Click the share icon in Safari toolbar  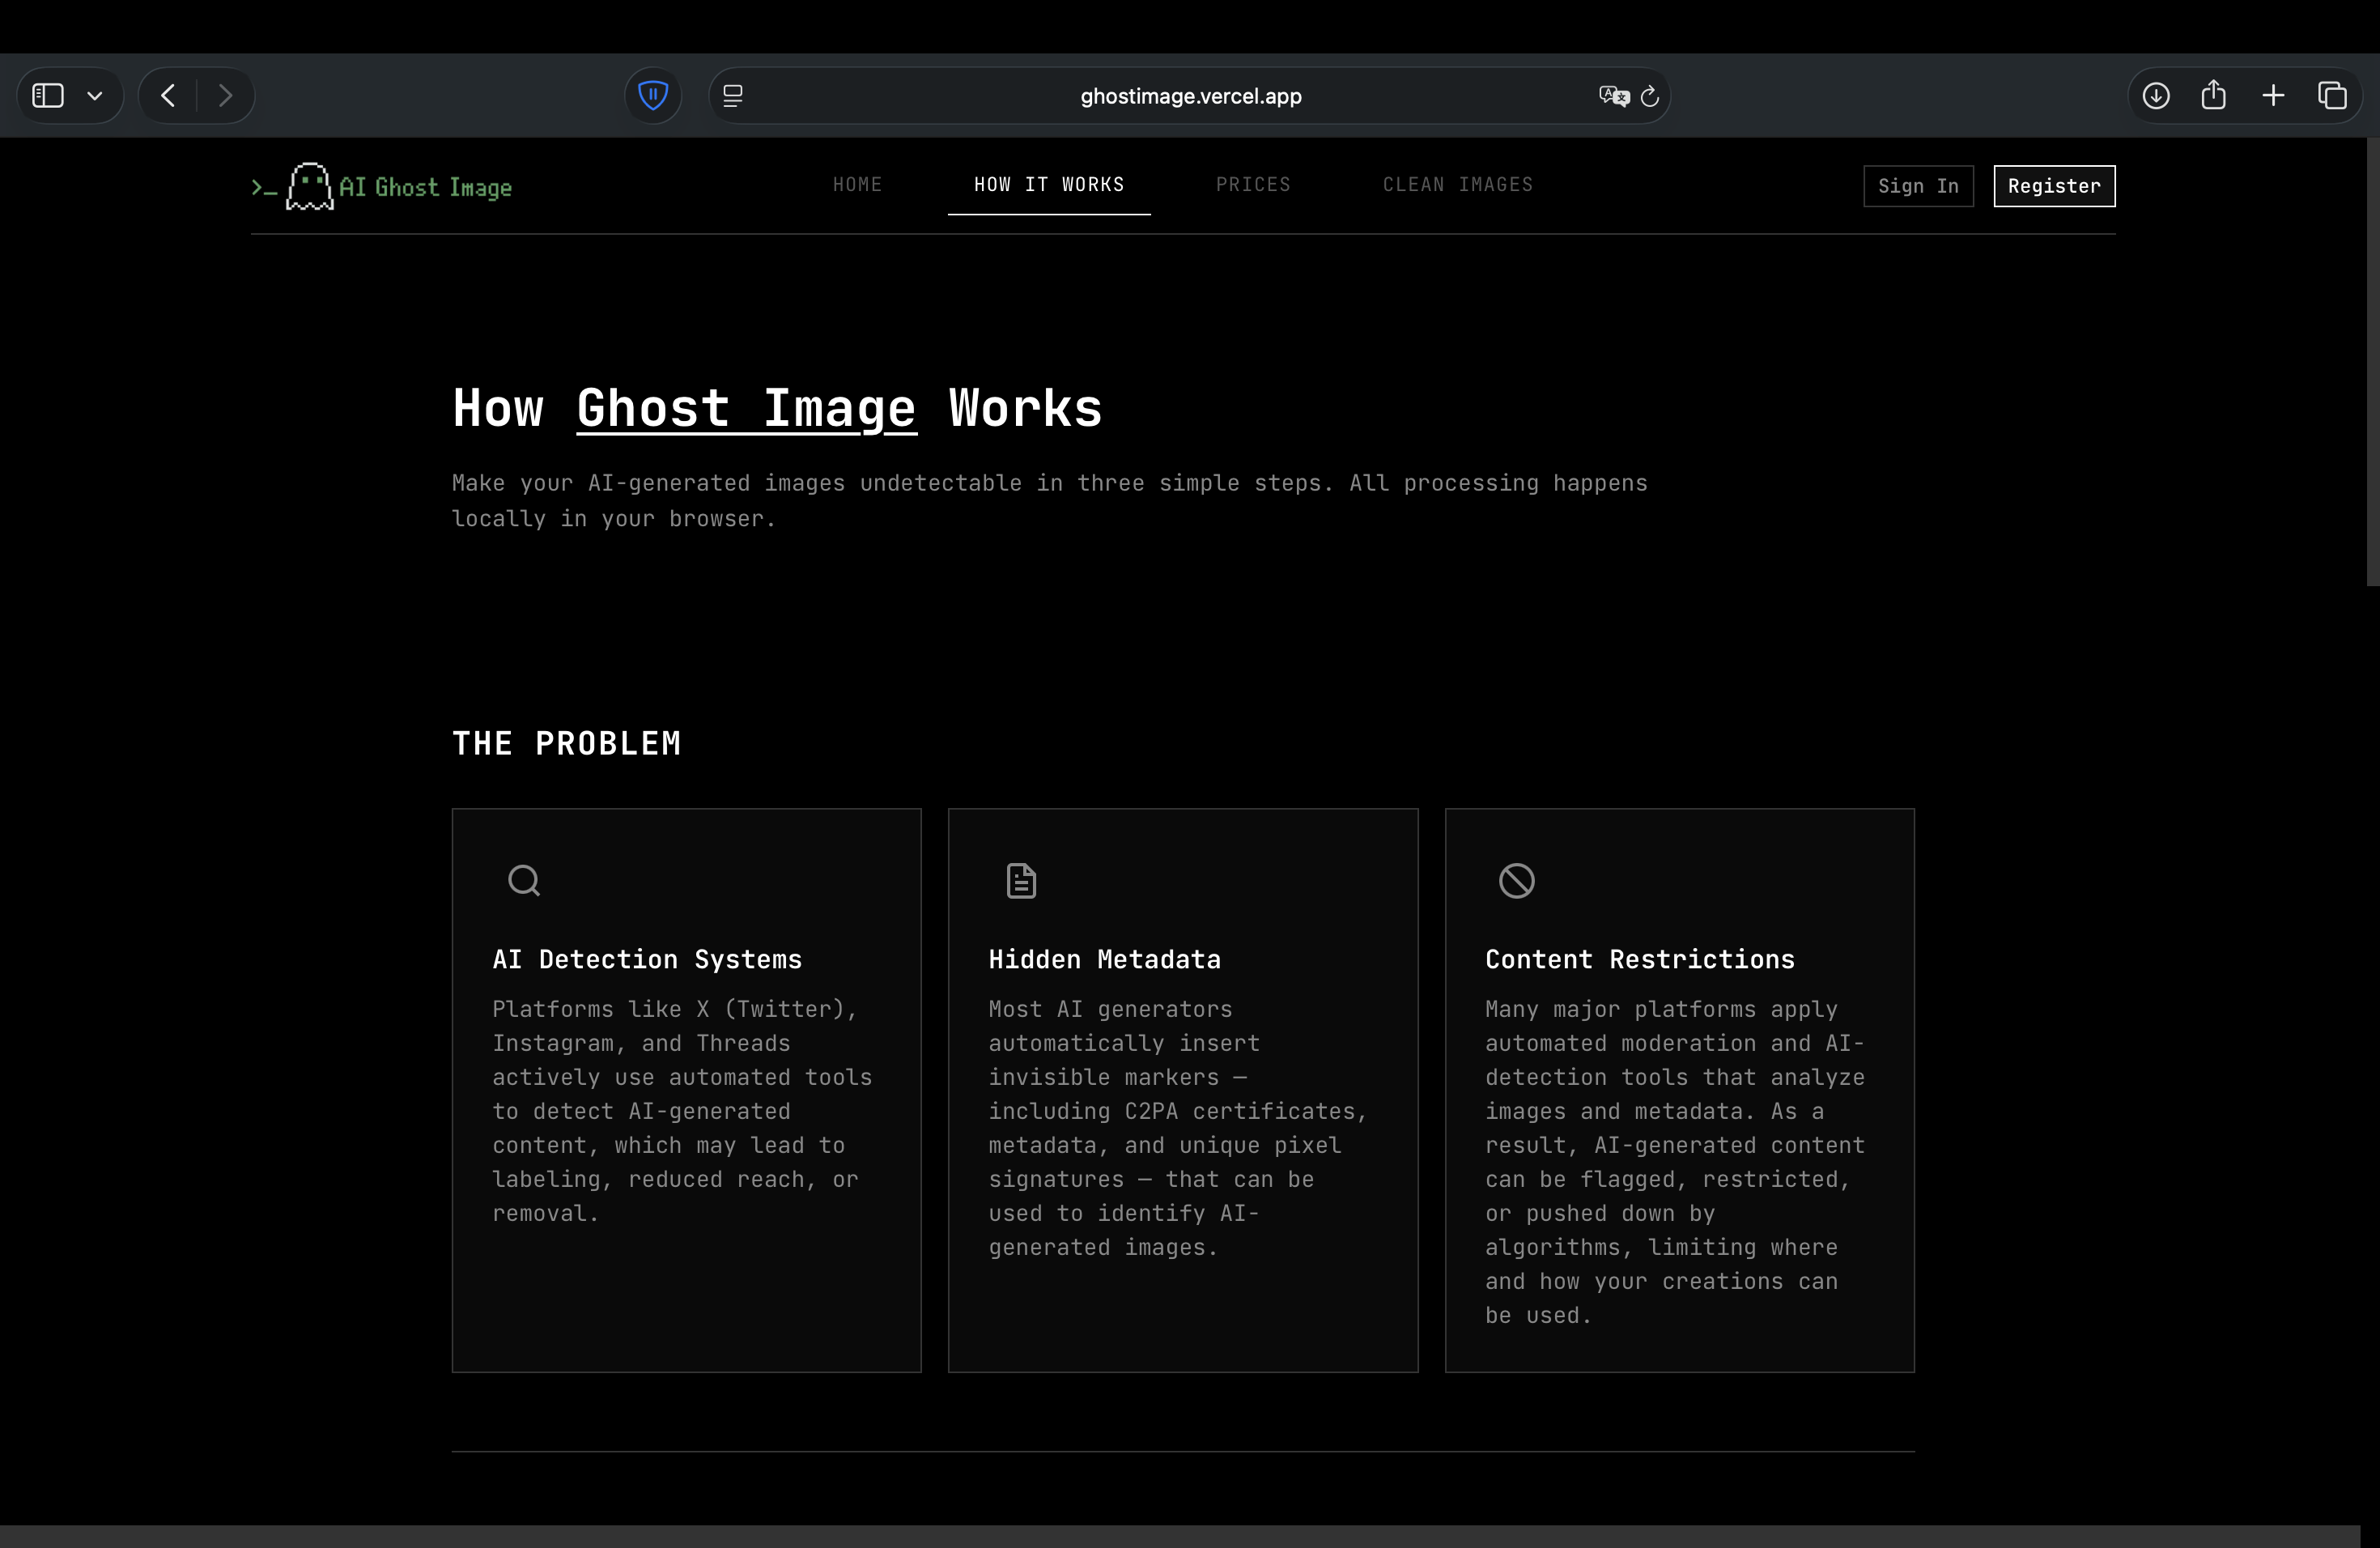(x=2214, y=95)
